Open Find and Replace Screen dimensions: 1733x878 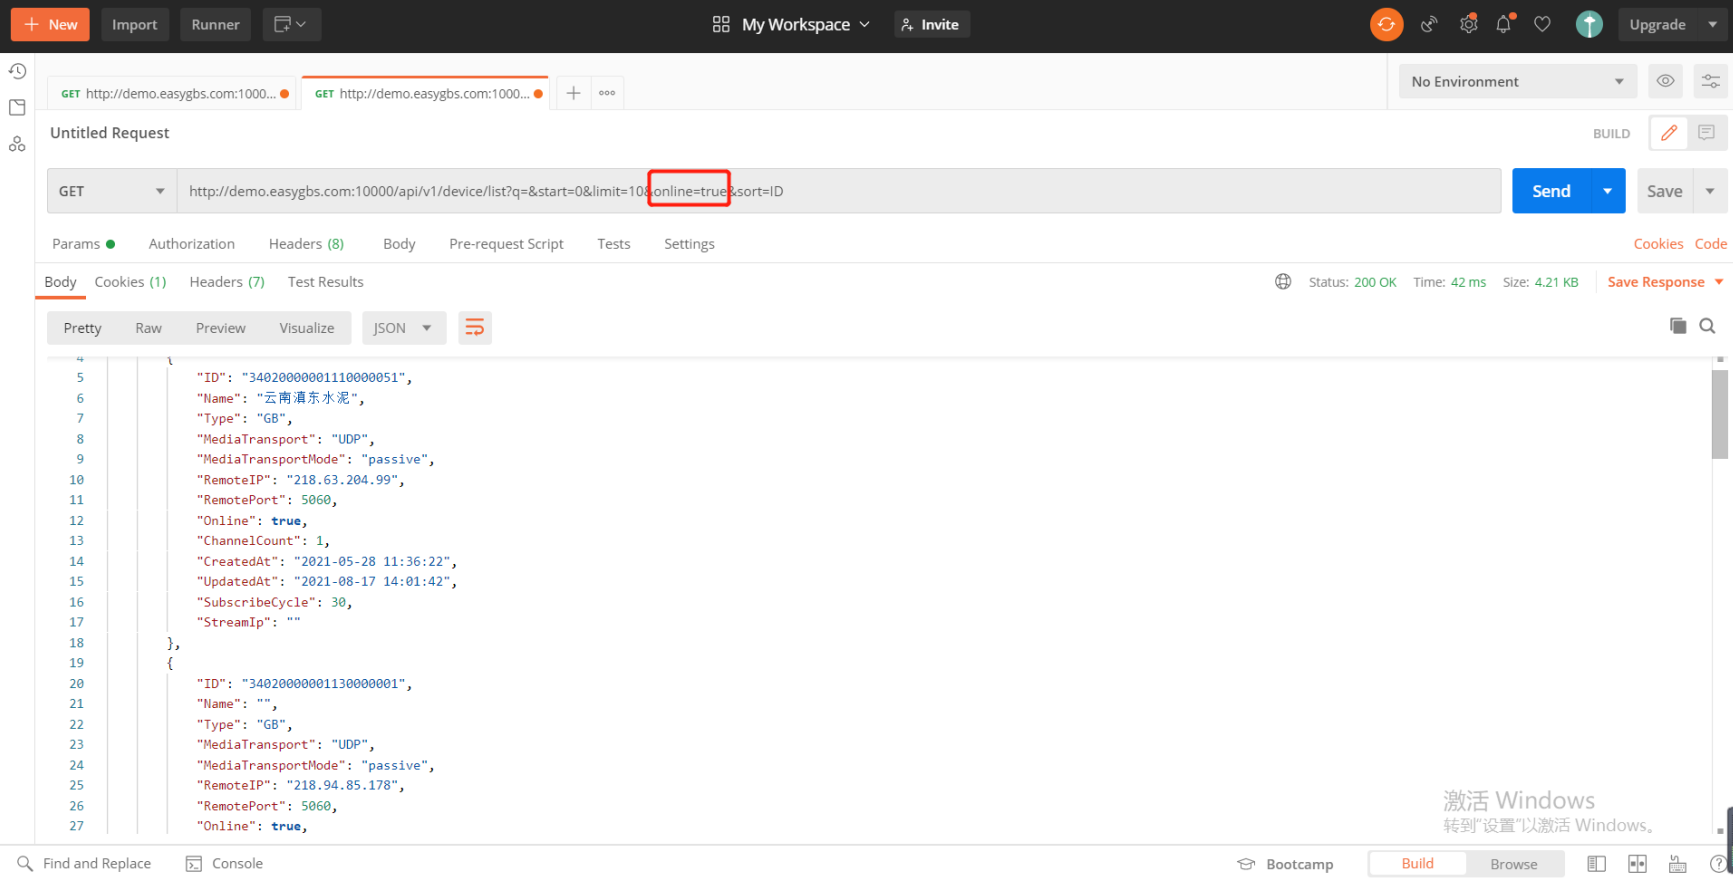point(84,864)
